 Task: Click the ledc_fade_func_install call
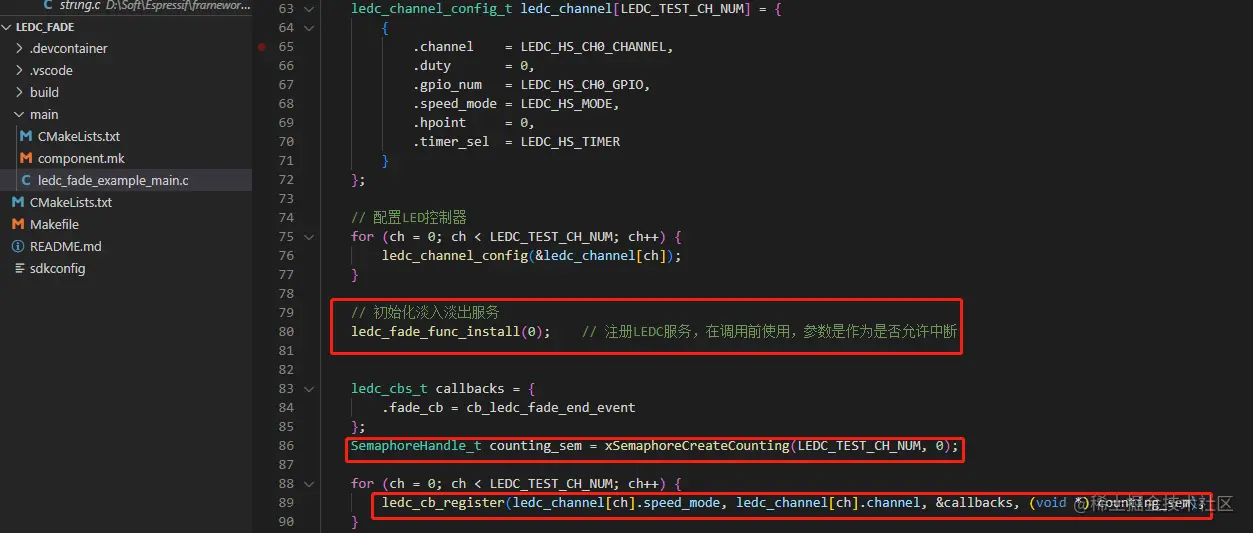tap(436, 331)
